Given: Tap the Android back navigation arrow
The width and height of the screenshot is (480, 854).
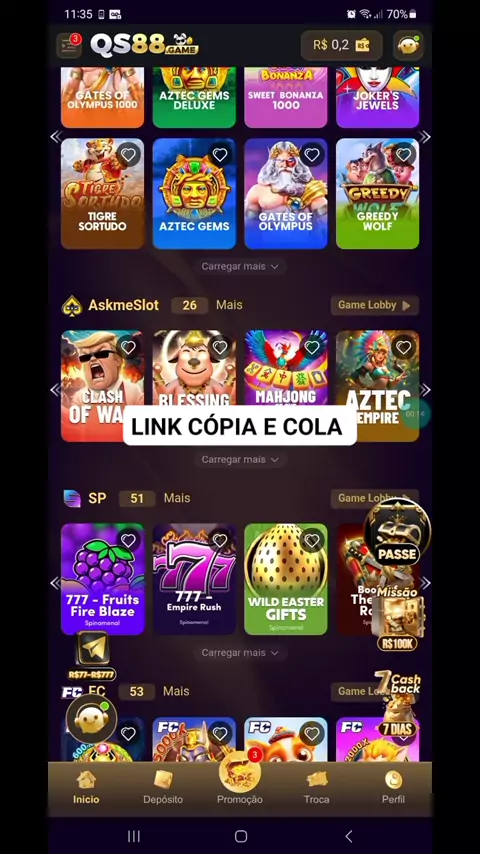Looking at the screenshot, I should coord(349,836).
